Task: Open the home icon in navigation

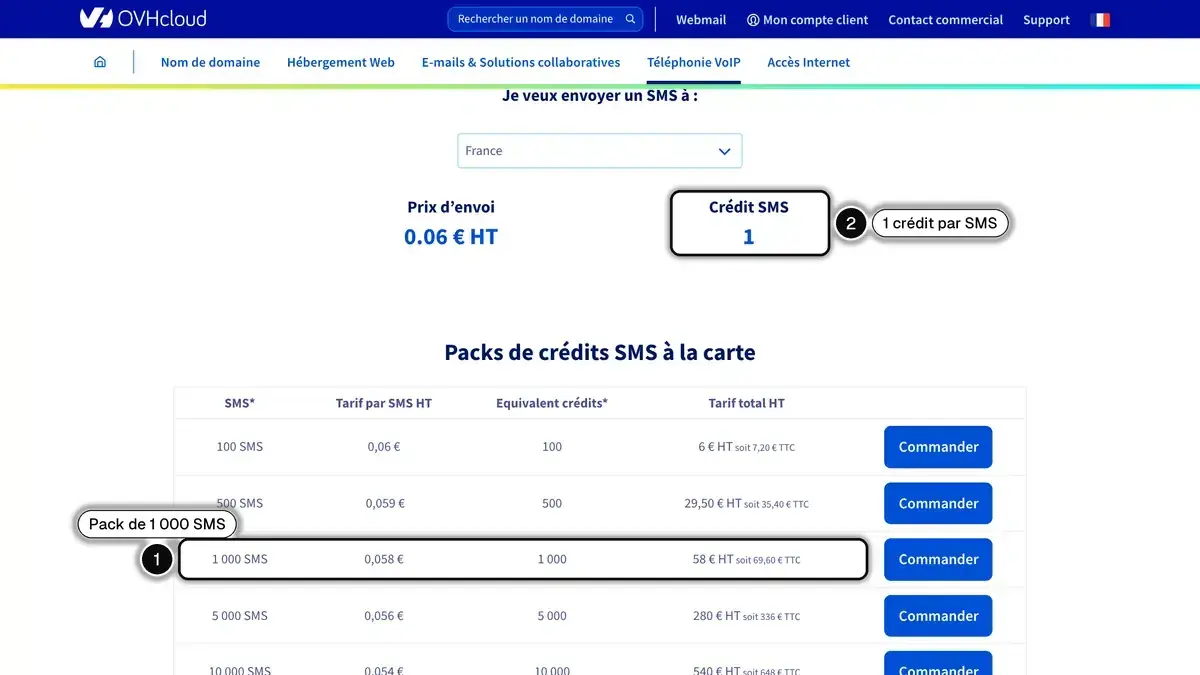Action: pos(100,62)
